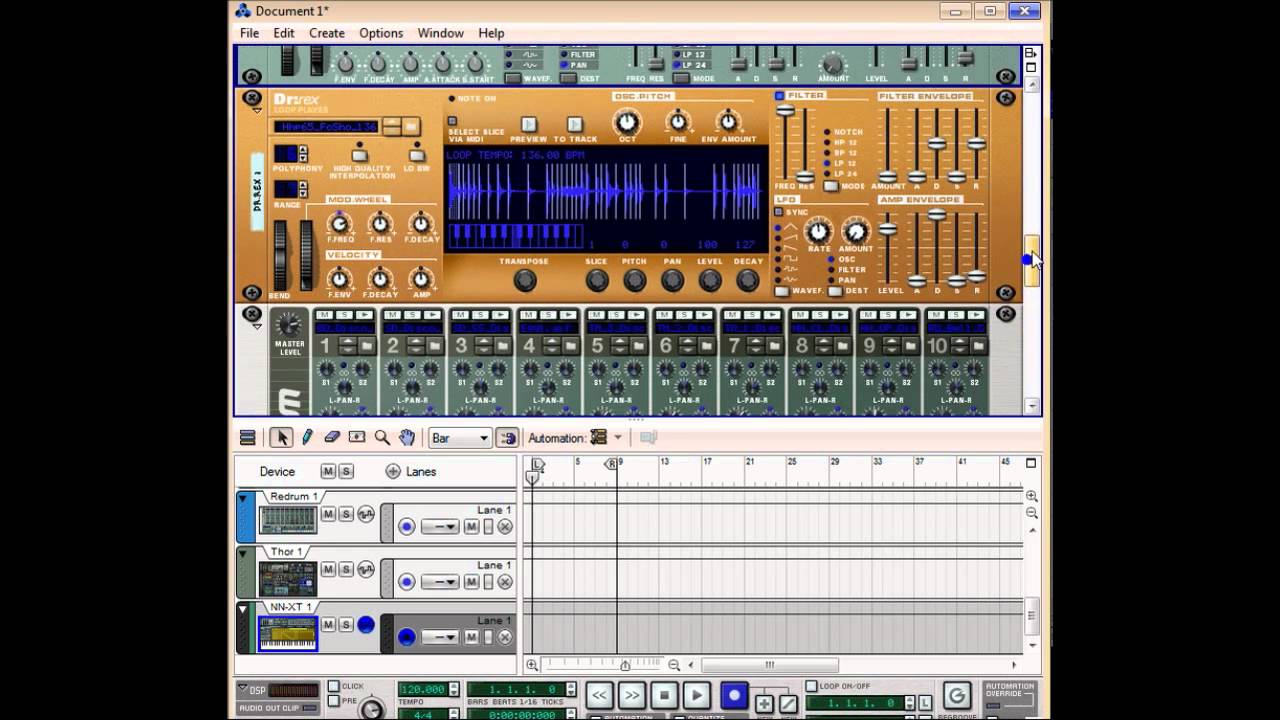Open the Window menu
Screen dimensions: 1280x720
[440, 33]
